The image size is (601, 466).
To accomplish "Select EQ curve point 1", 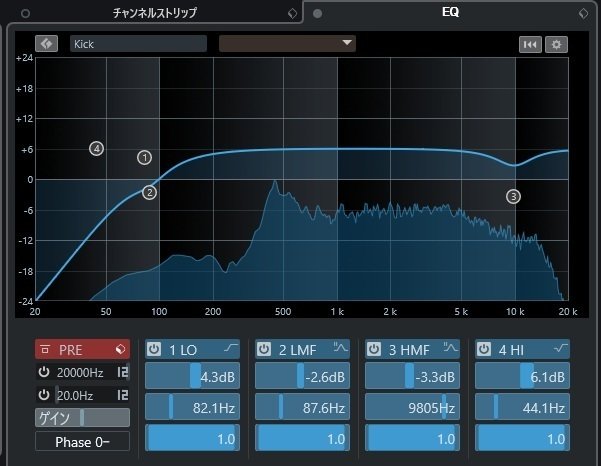I will coord(145,158).
